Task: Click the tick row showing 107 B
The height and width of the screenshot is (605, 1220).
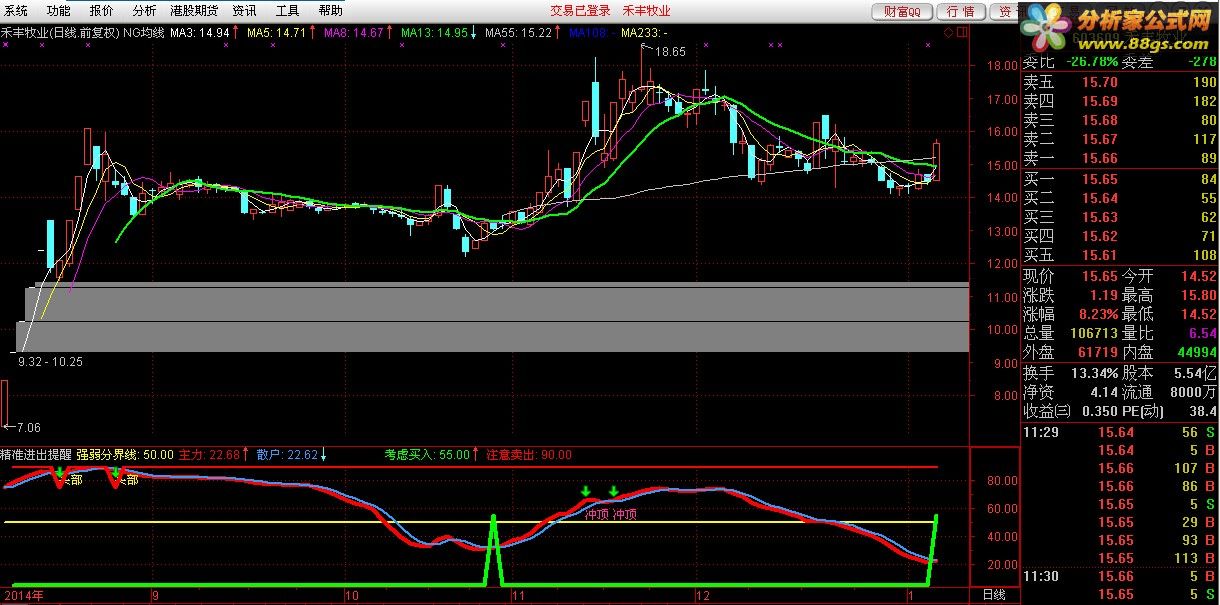Action: (1120, 468)
